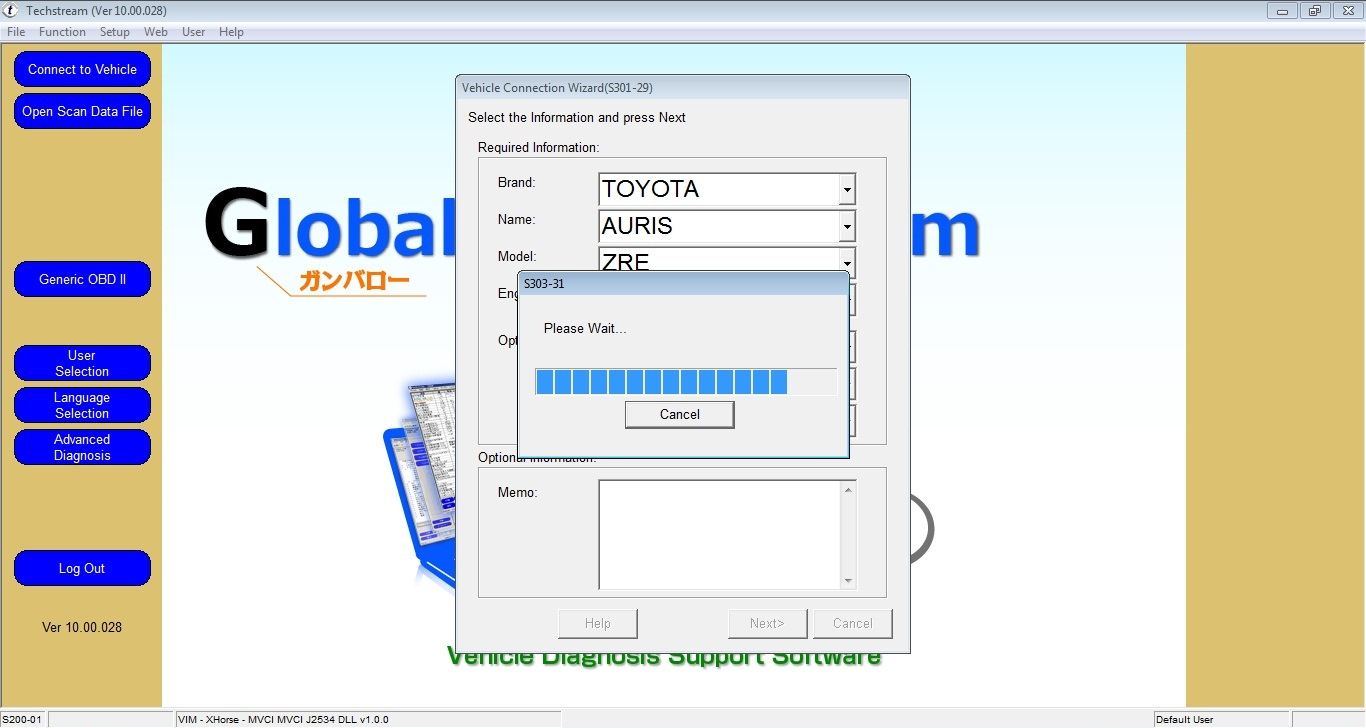Open the Help menu
The image size is (1366, 728).
point(231,32)
